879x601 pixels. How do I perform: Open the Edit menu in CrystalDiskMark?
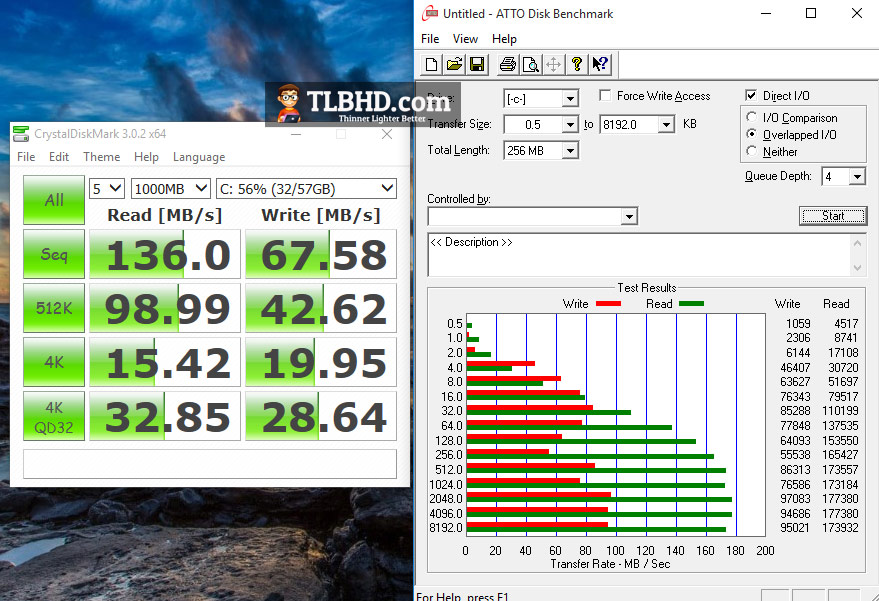[59, 157]
